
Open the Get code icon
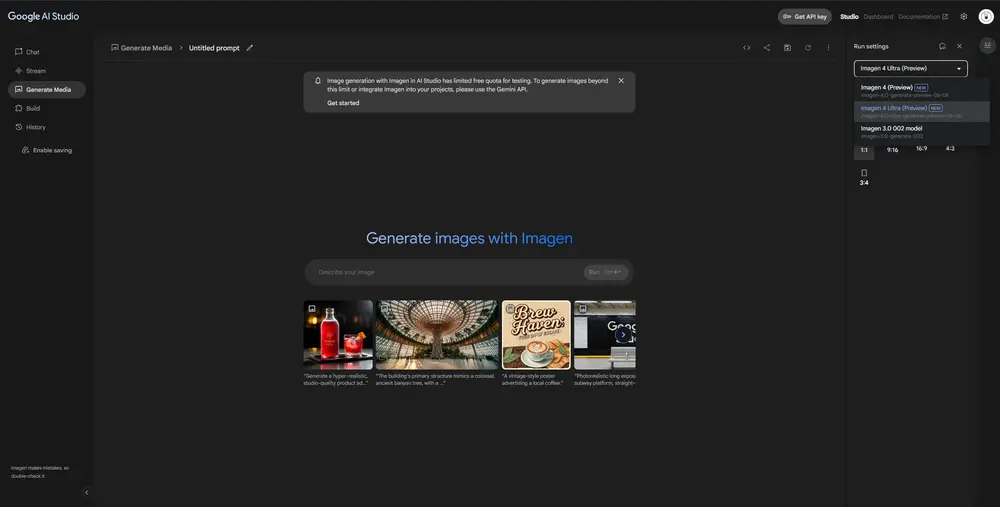[746, 48]
